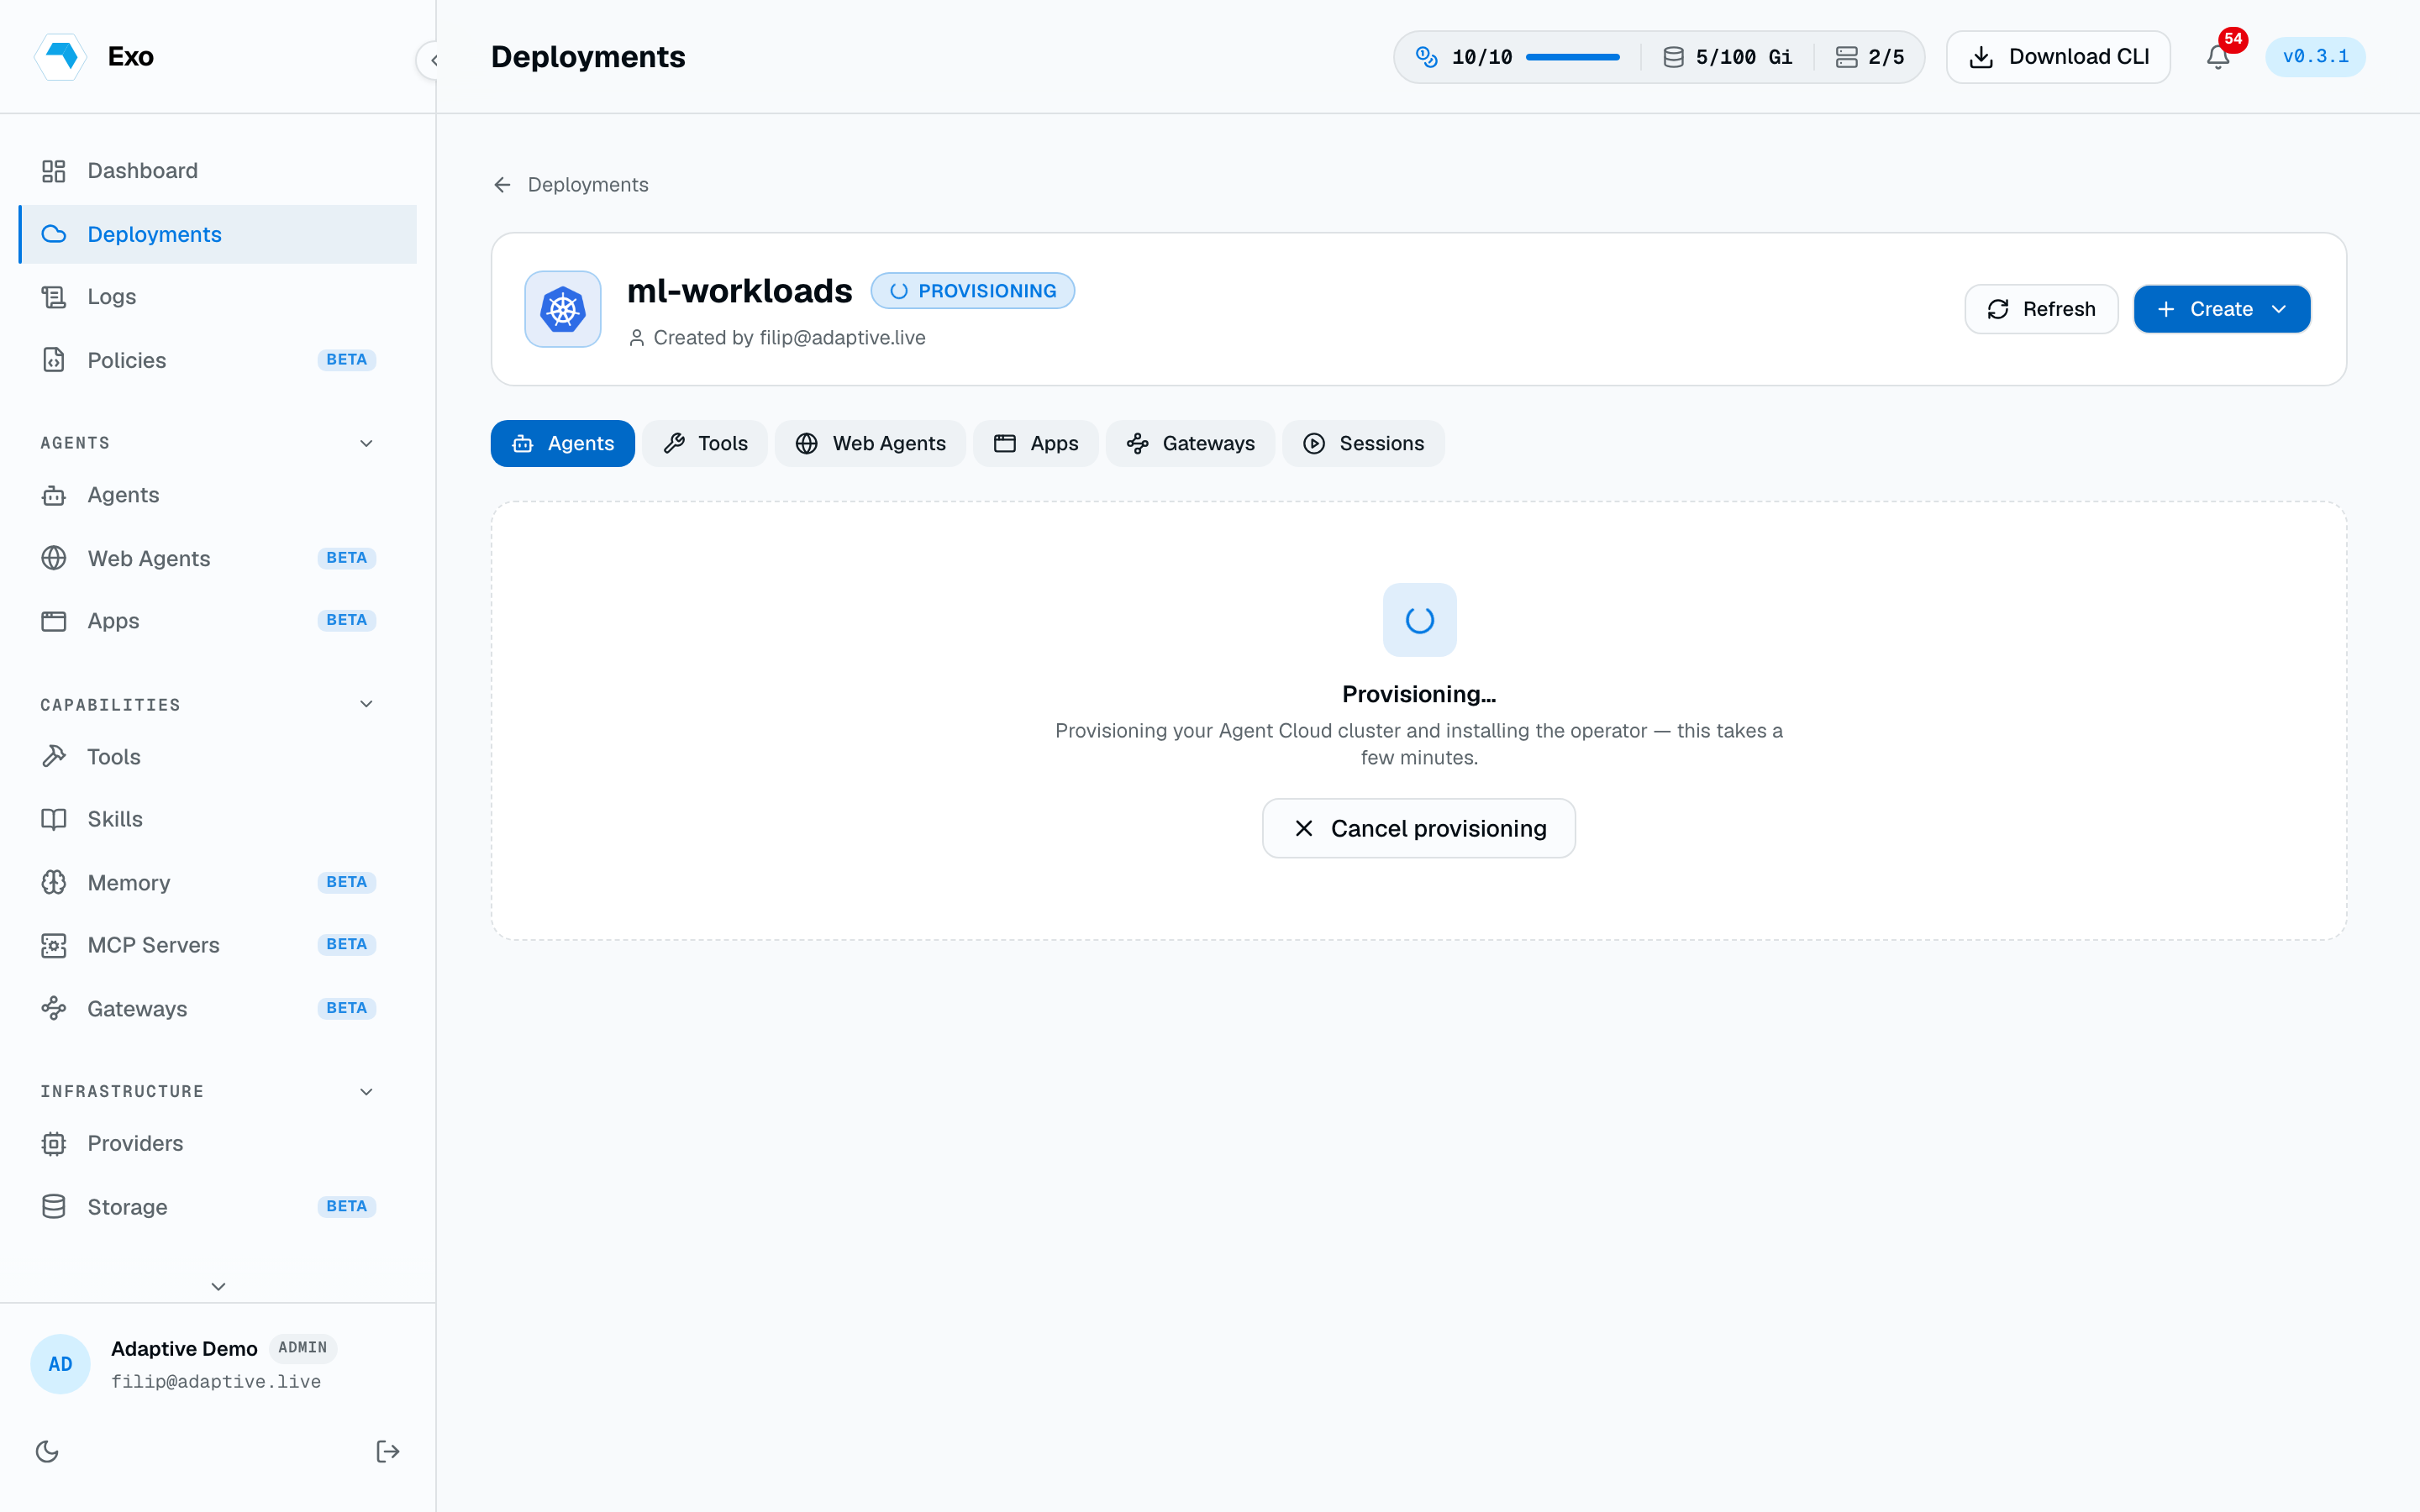Screen dimensions: 2420x1512
Task: Click the AD user avatar
Action: tap(60, 1364)
